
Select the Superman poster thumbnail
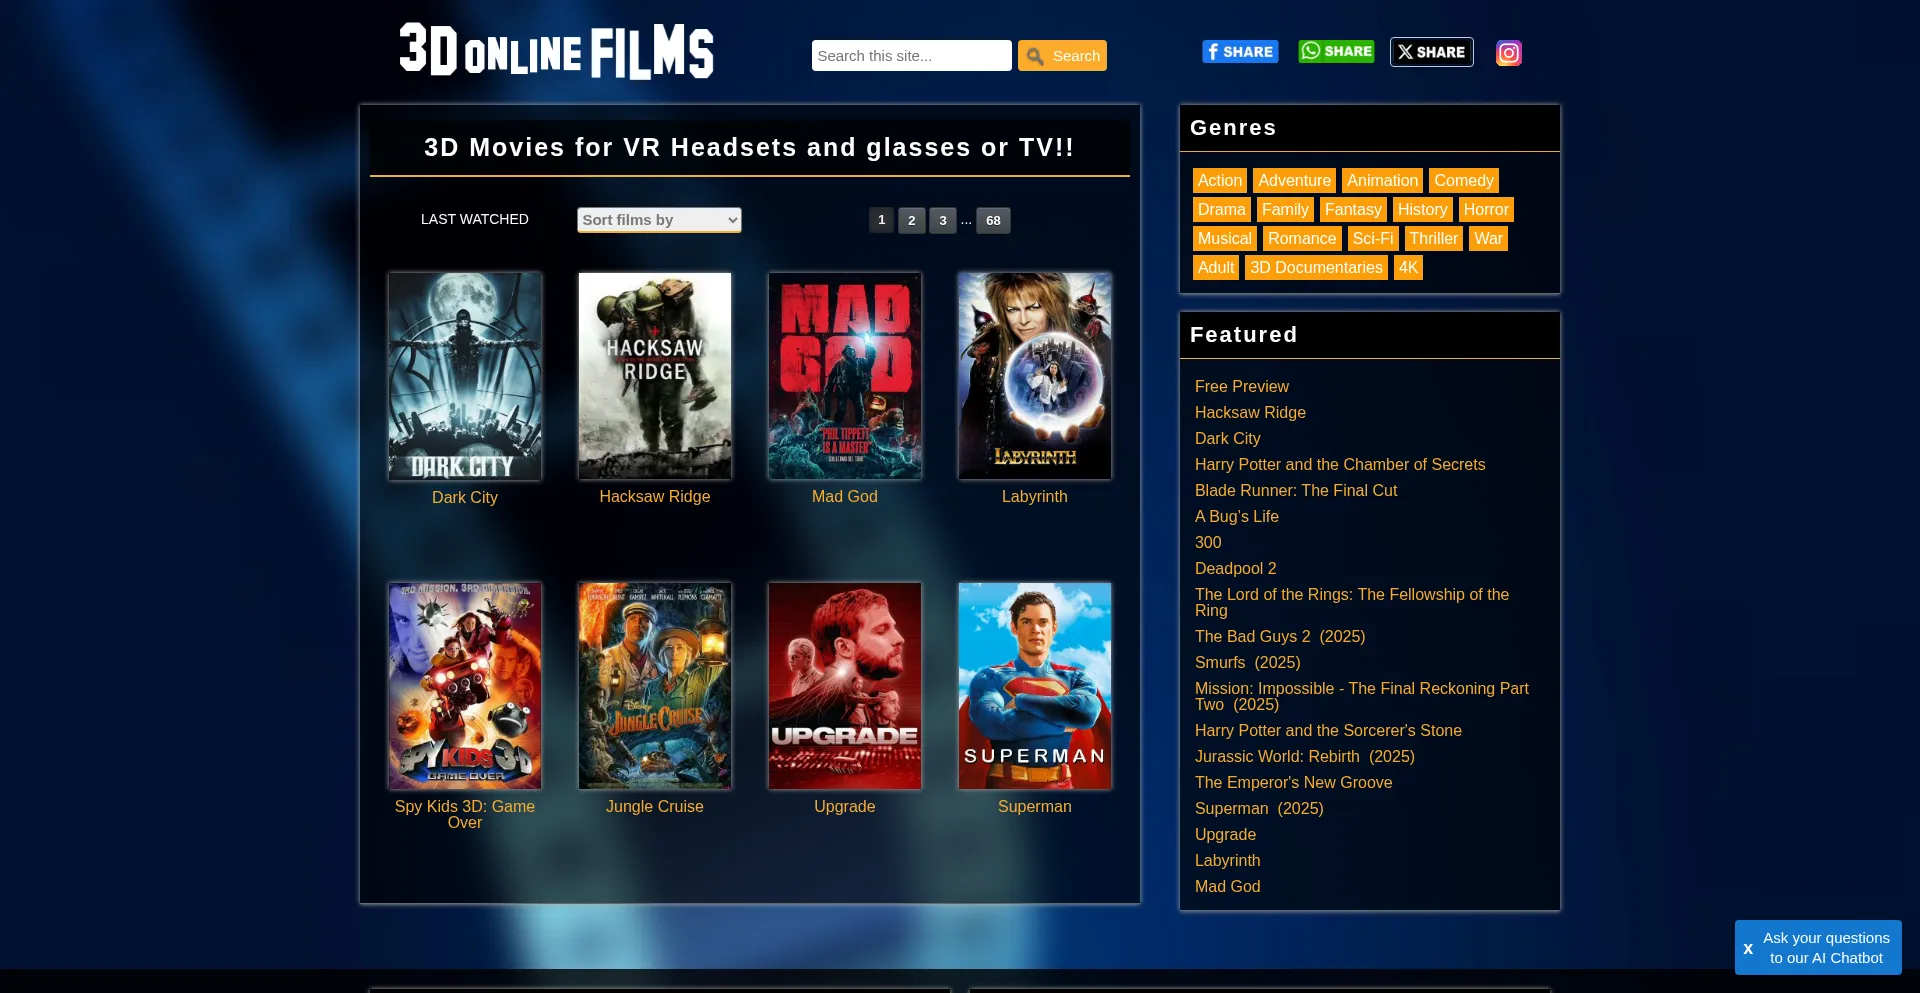[x=1035, y=686]
